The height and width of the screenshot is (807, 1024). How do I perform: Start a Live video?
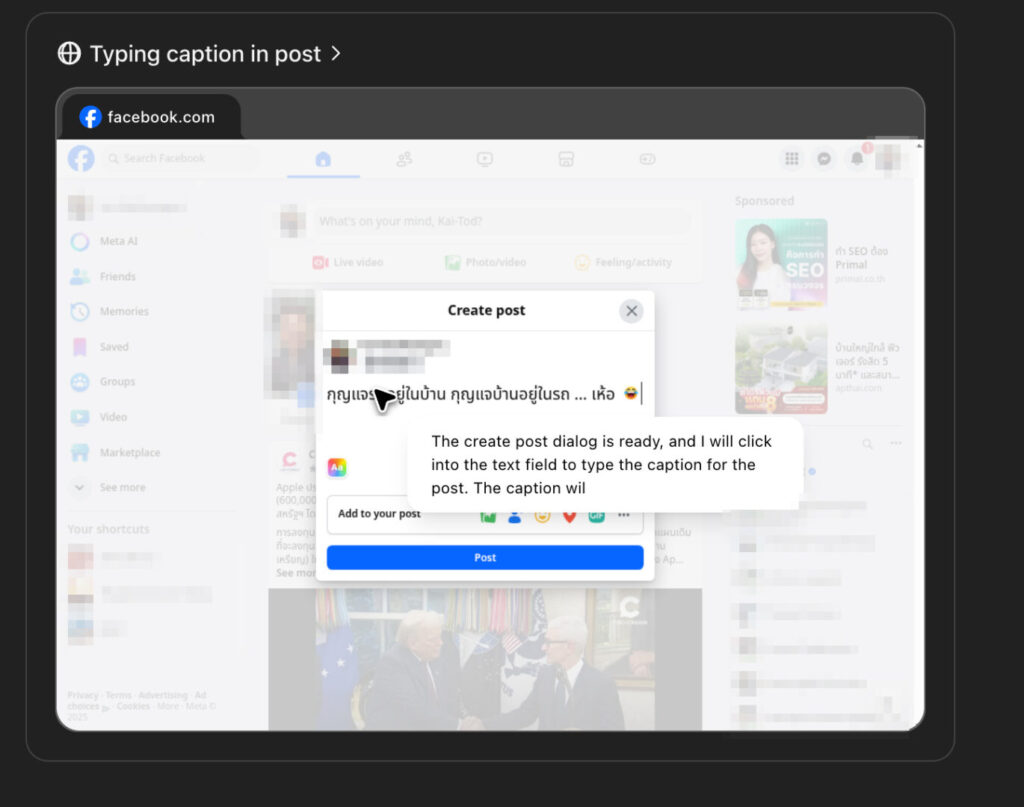[x=348, y=262]
